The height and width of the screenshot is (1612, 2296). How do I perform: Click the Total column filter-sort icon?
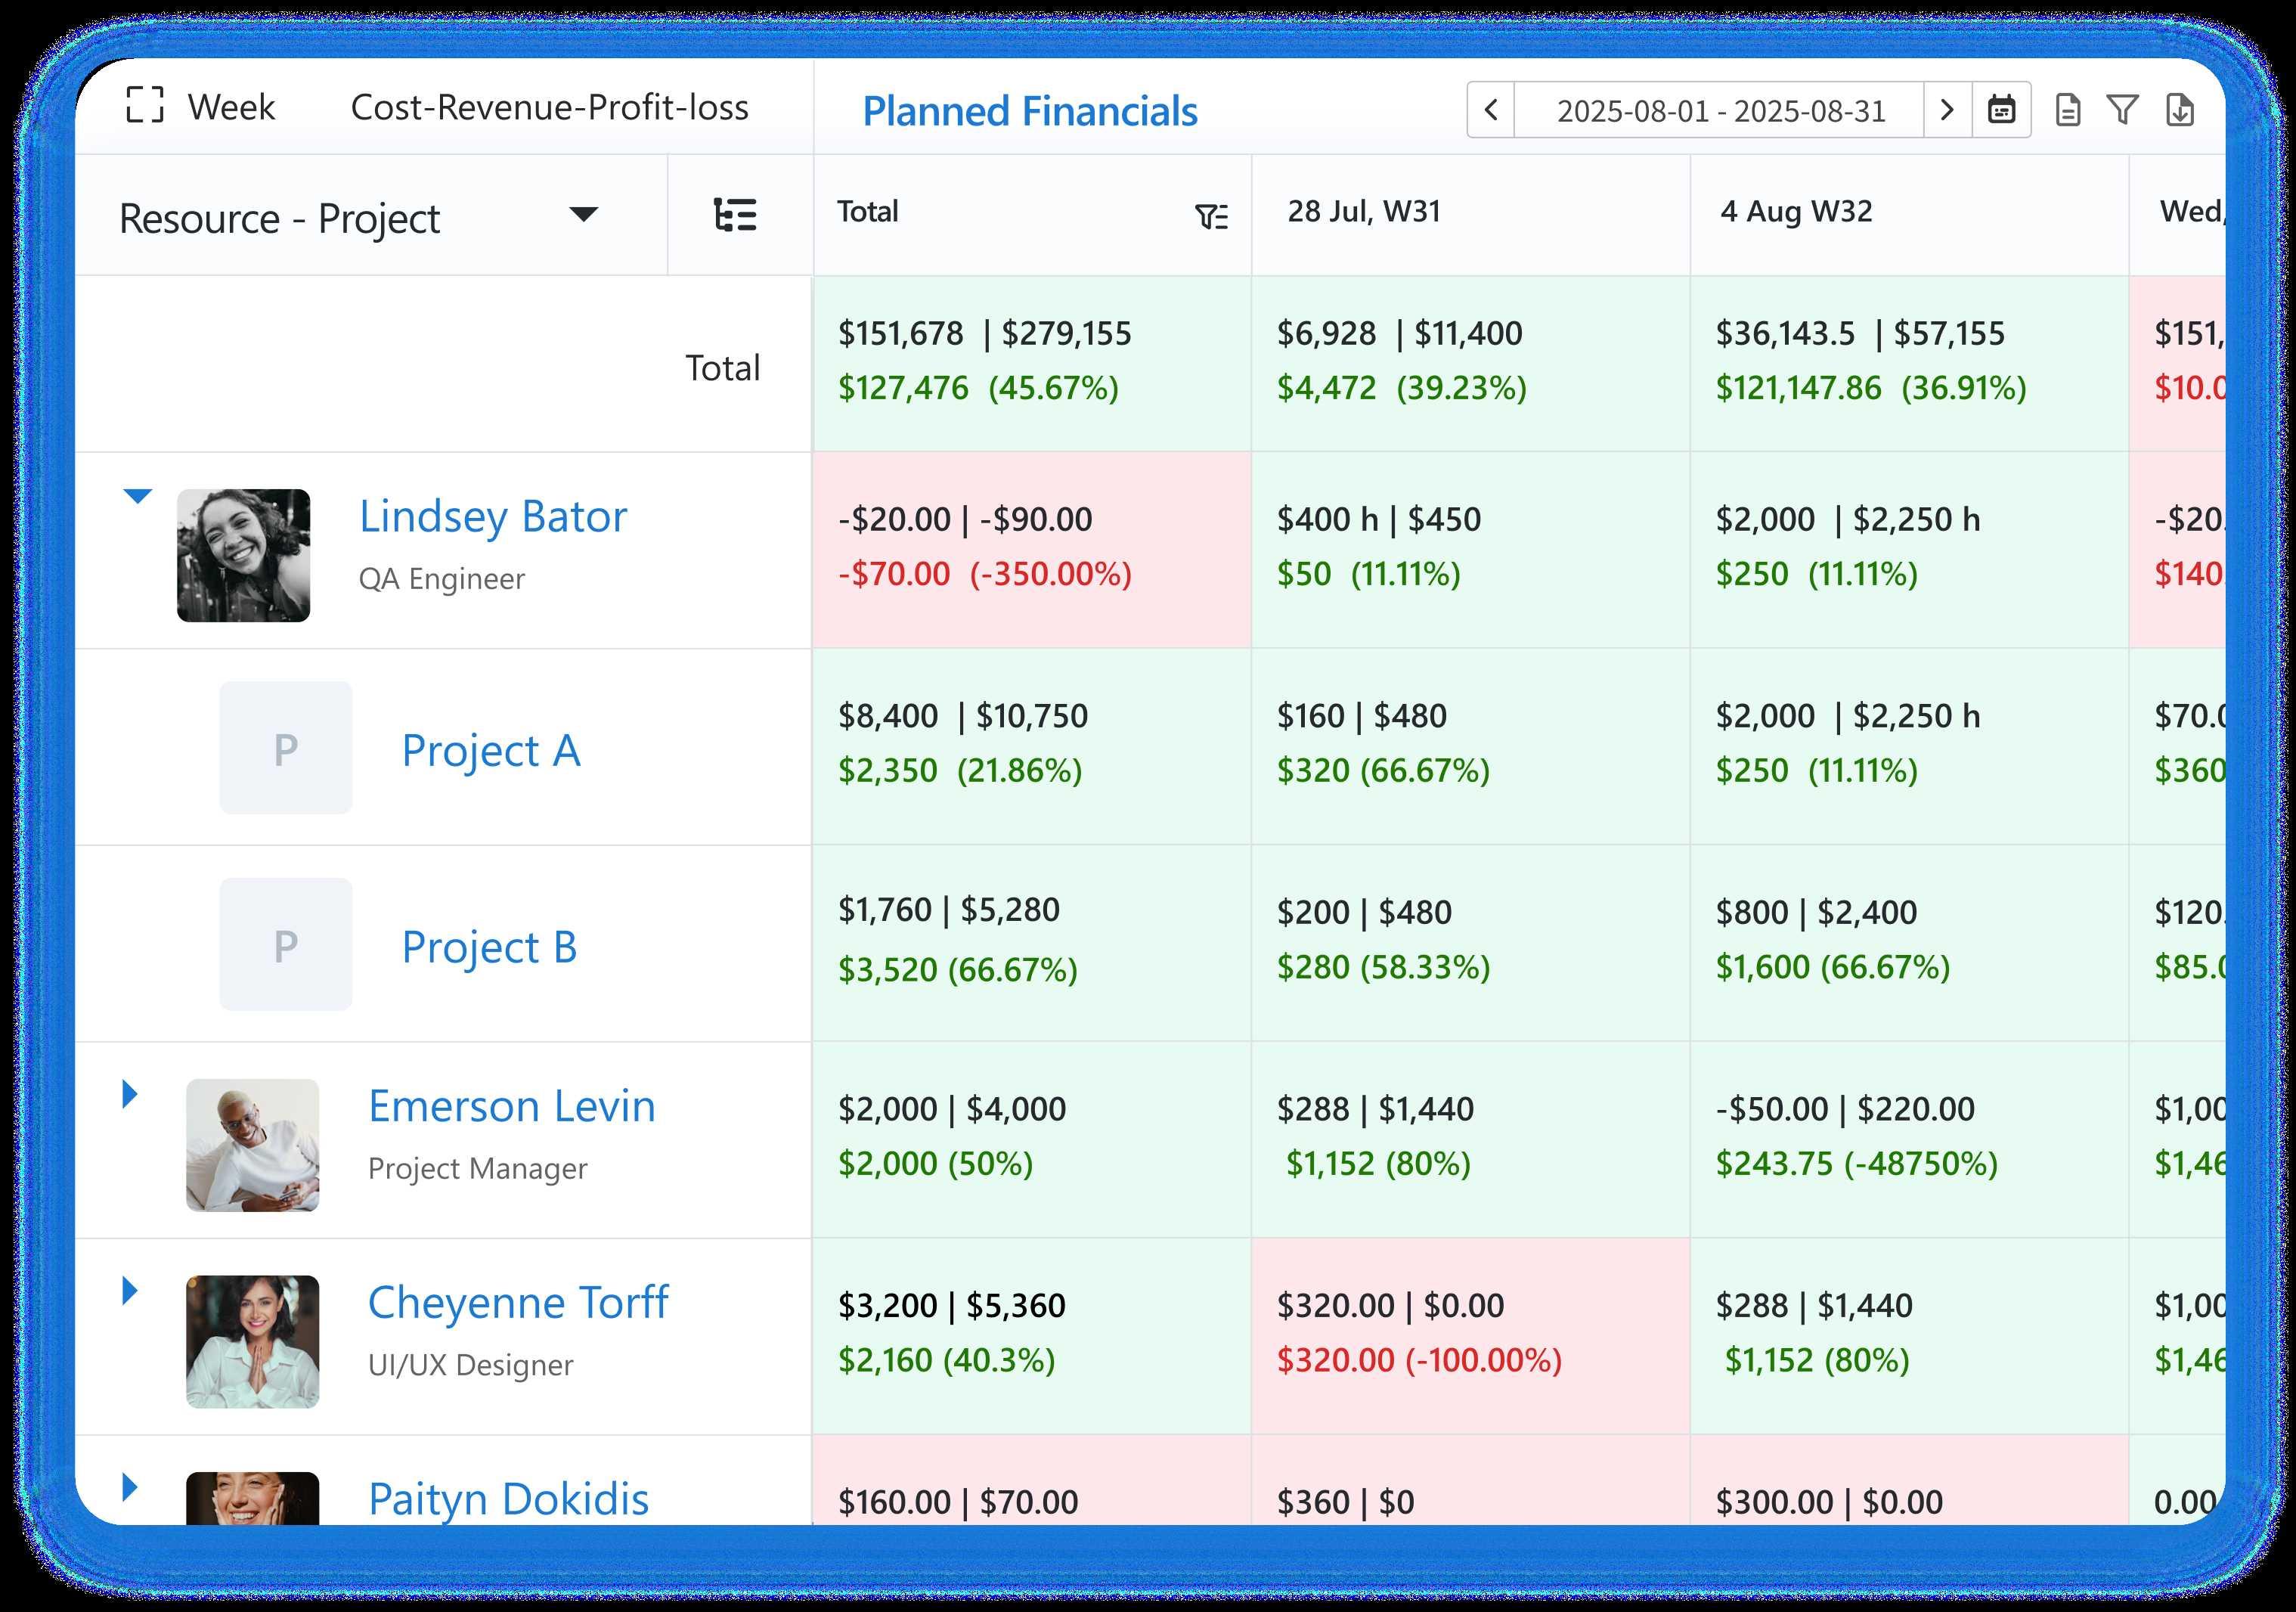pos(1211,216)
